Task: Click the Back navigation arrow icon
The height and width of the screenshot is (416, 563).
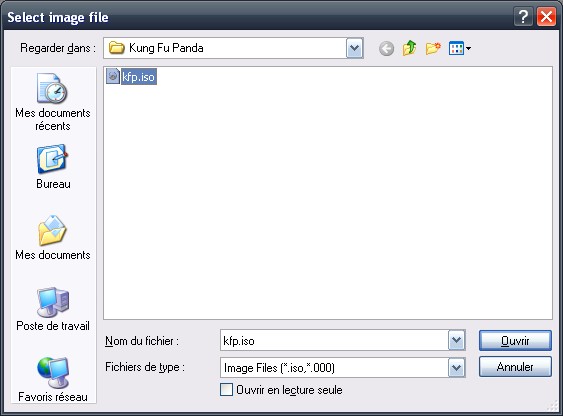Action: pos(386,48)
